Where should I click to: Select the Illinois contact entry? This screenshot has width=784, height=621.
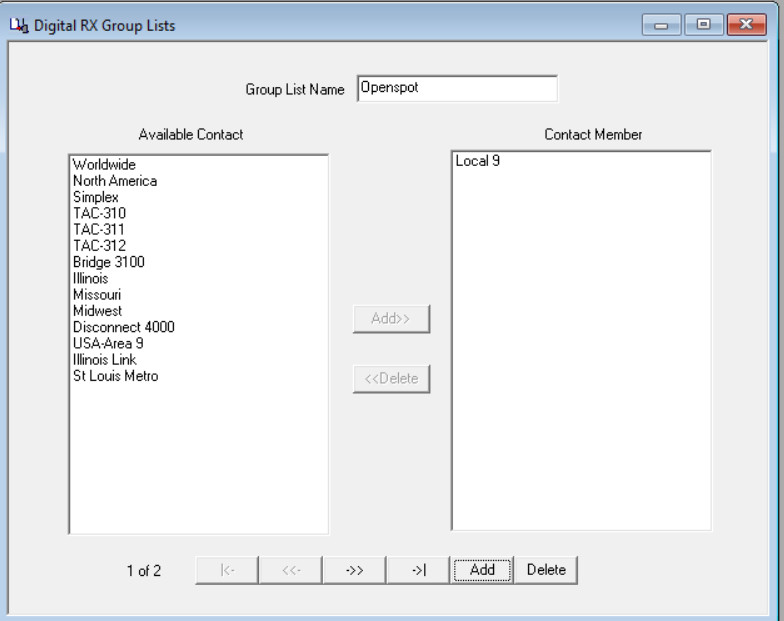[x=90, y=278]
